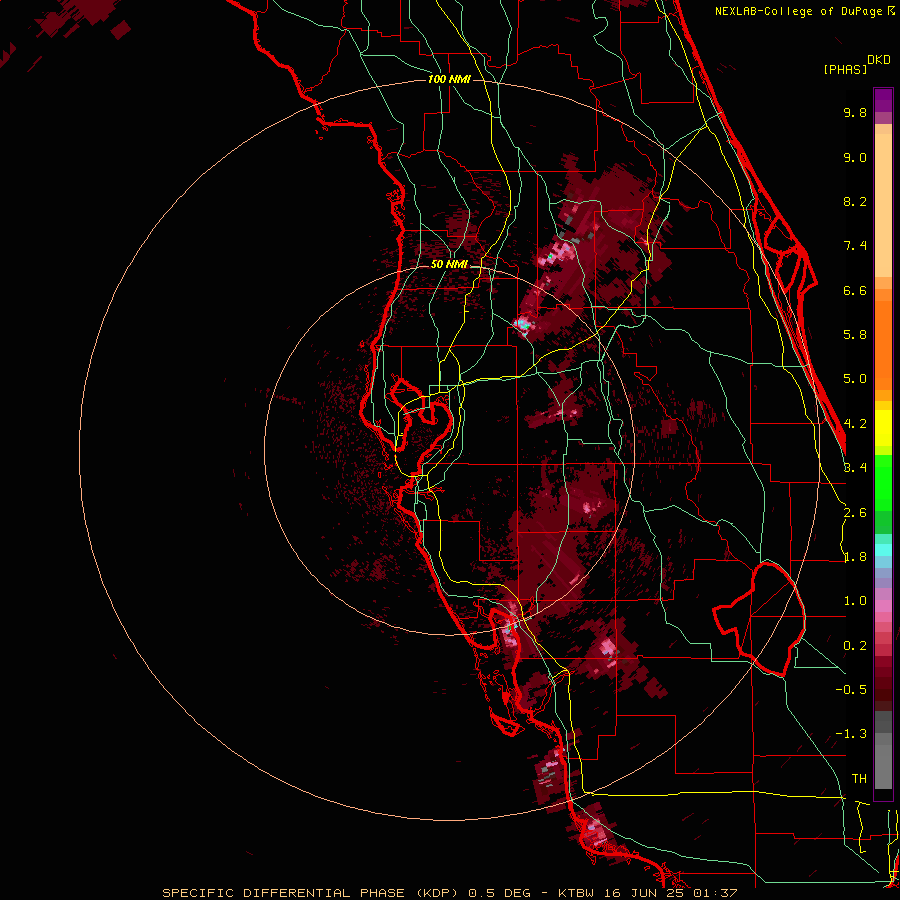
Task: Pick the purple swatch atop the color bar
Action: click(x=883, y=100)
